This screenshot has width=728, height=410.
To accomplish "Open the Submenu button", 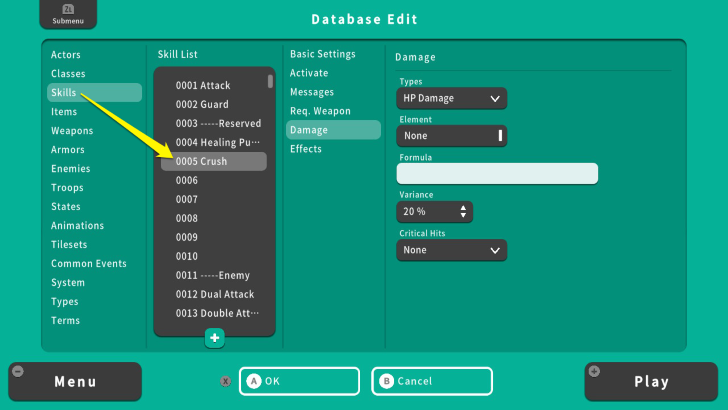I will (68, 14).
